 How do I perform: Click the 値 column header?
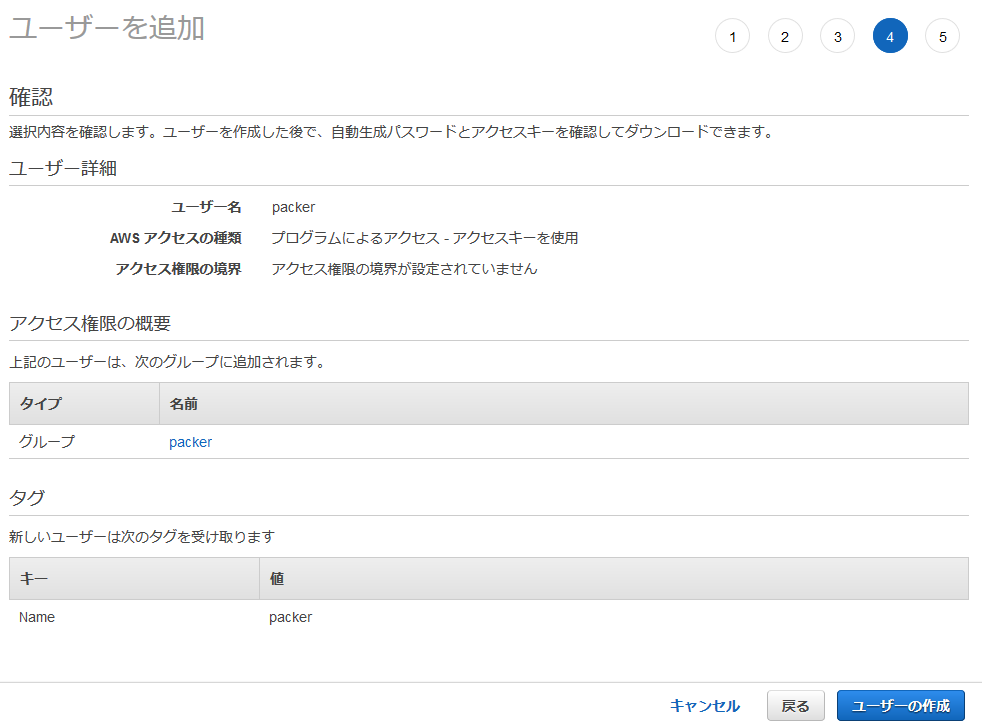pos(276,579)
